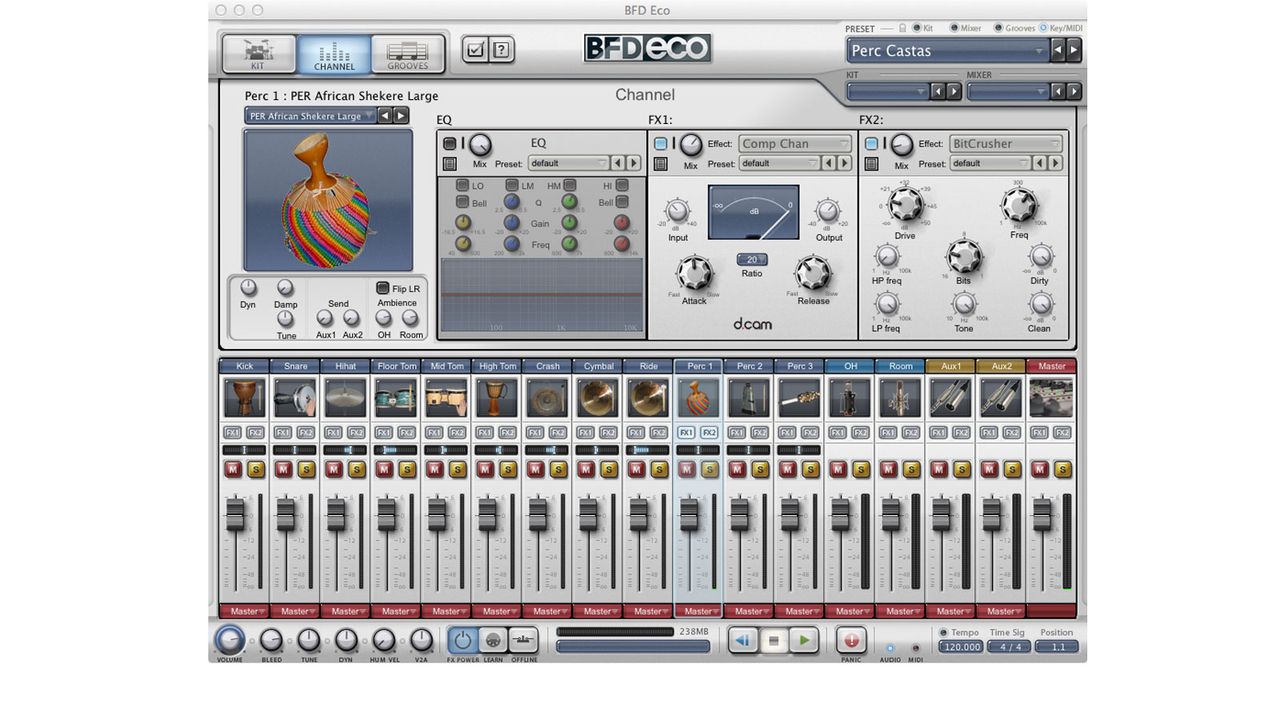1280x720 pixels.
Task: Start playback with the green play button
Action: 804,640
